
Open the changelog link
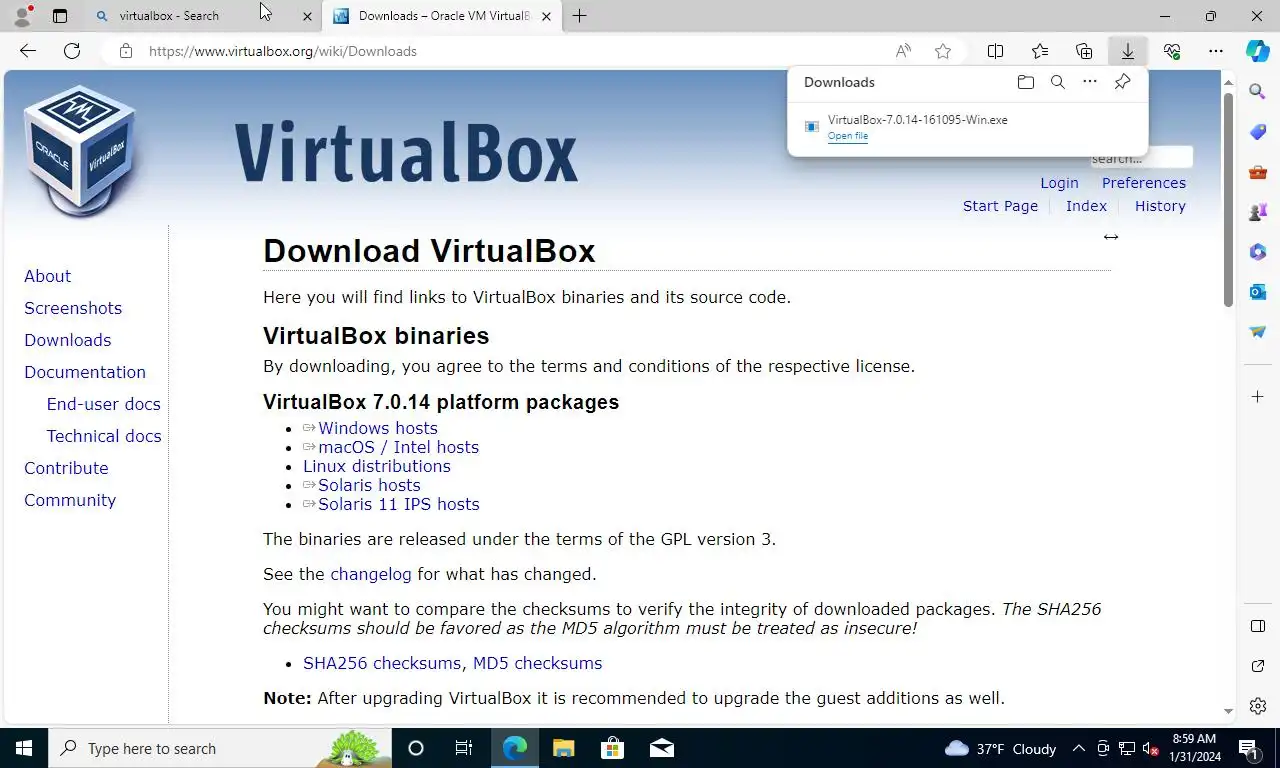[371, 574]
